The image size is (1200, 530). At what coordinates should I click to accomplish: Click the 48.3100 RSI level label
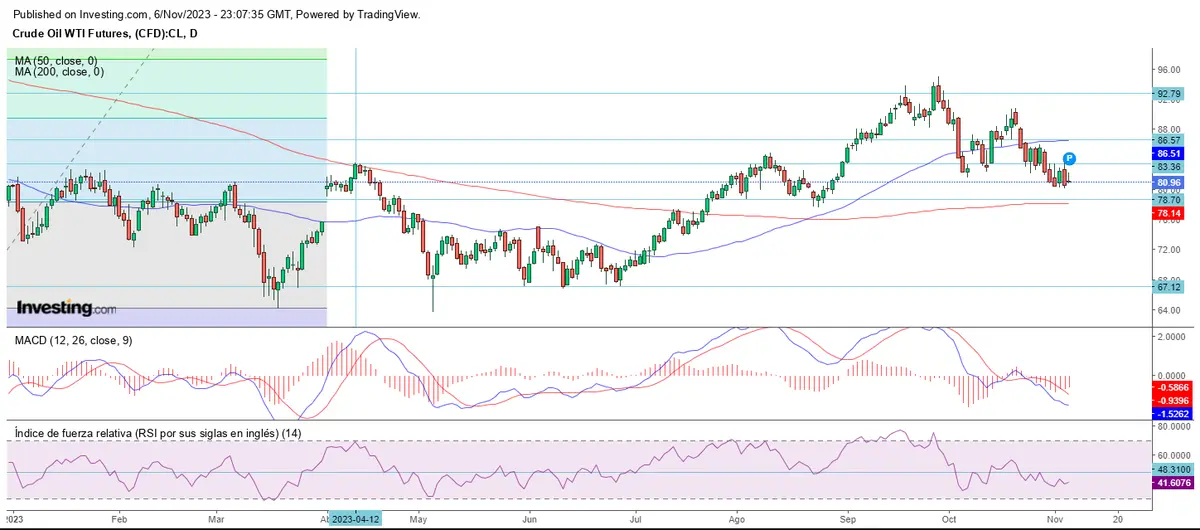(x=1169, y=468)
